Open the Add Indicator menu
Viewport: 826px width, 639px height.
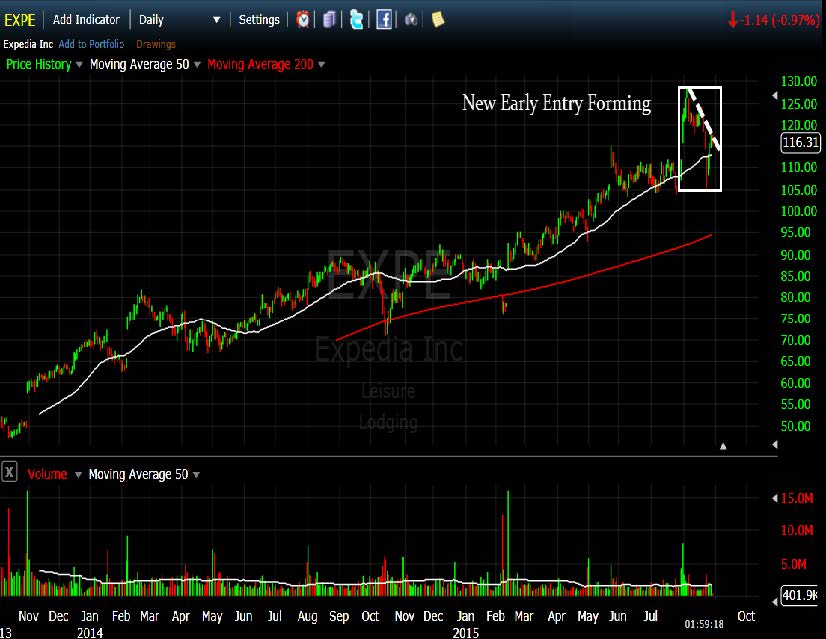point(86,20)
